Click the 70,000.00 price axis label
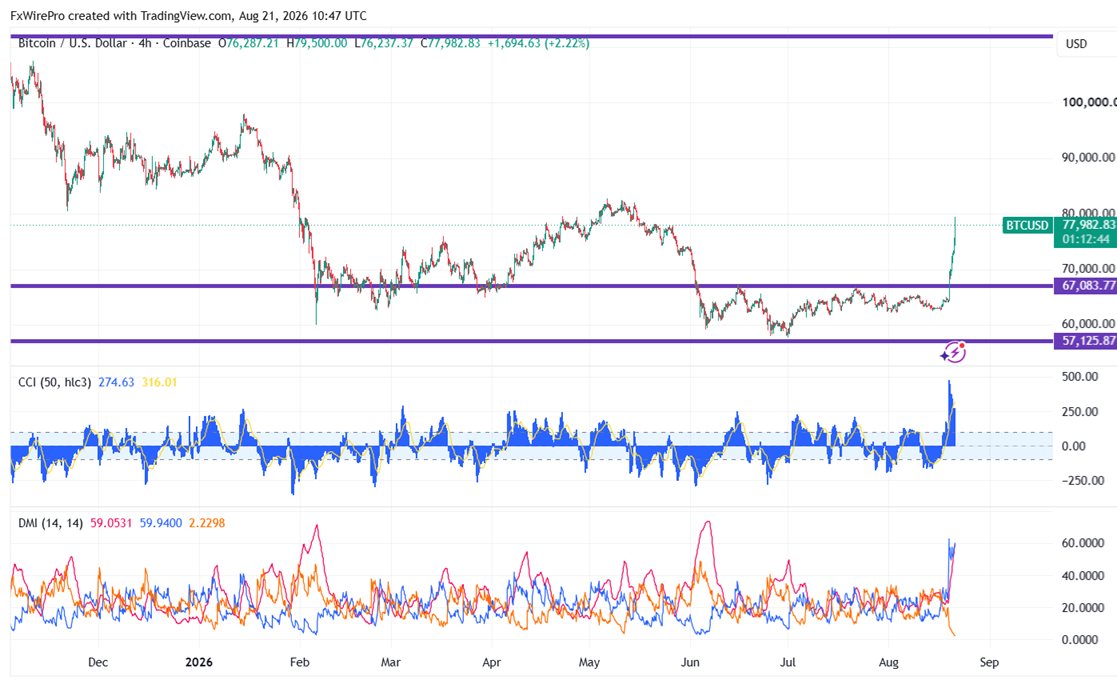 pos(1089,268)
